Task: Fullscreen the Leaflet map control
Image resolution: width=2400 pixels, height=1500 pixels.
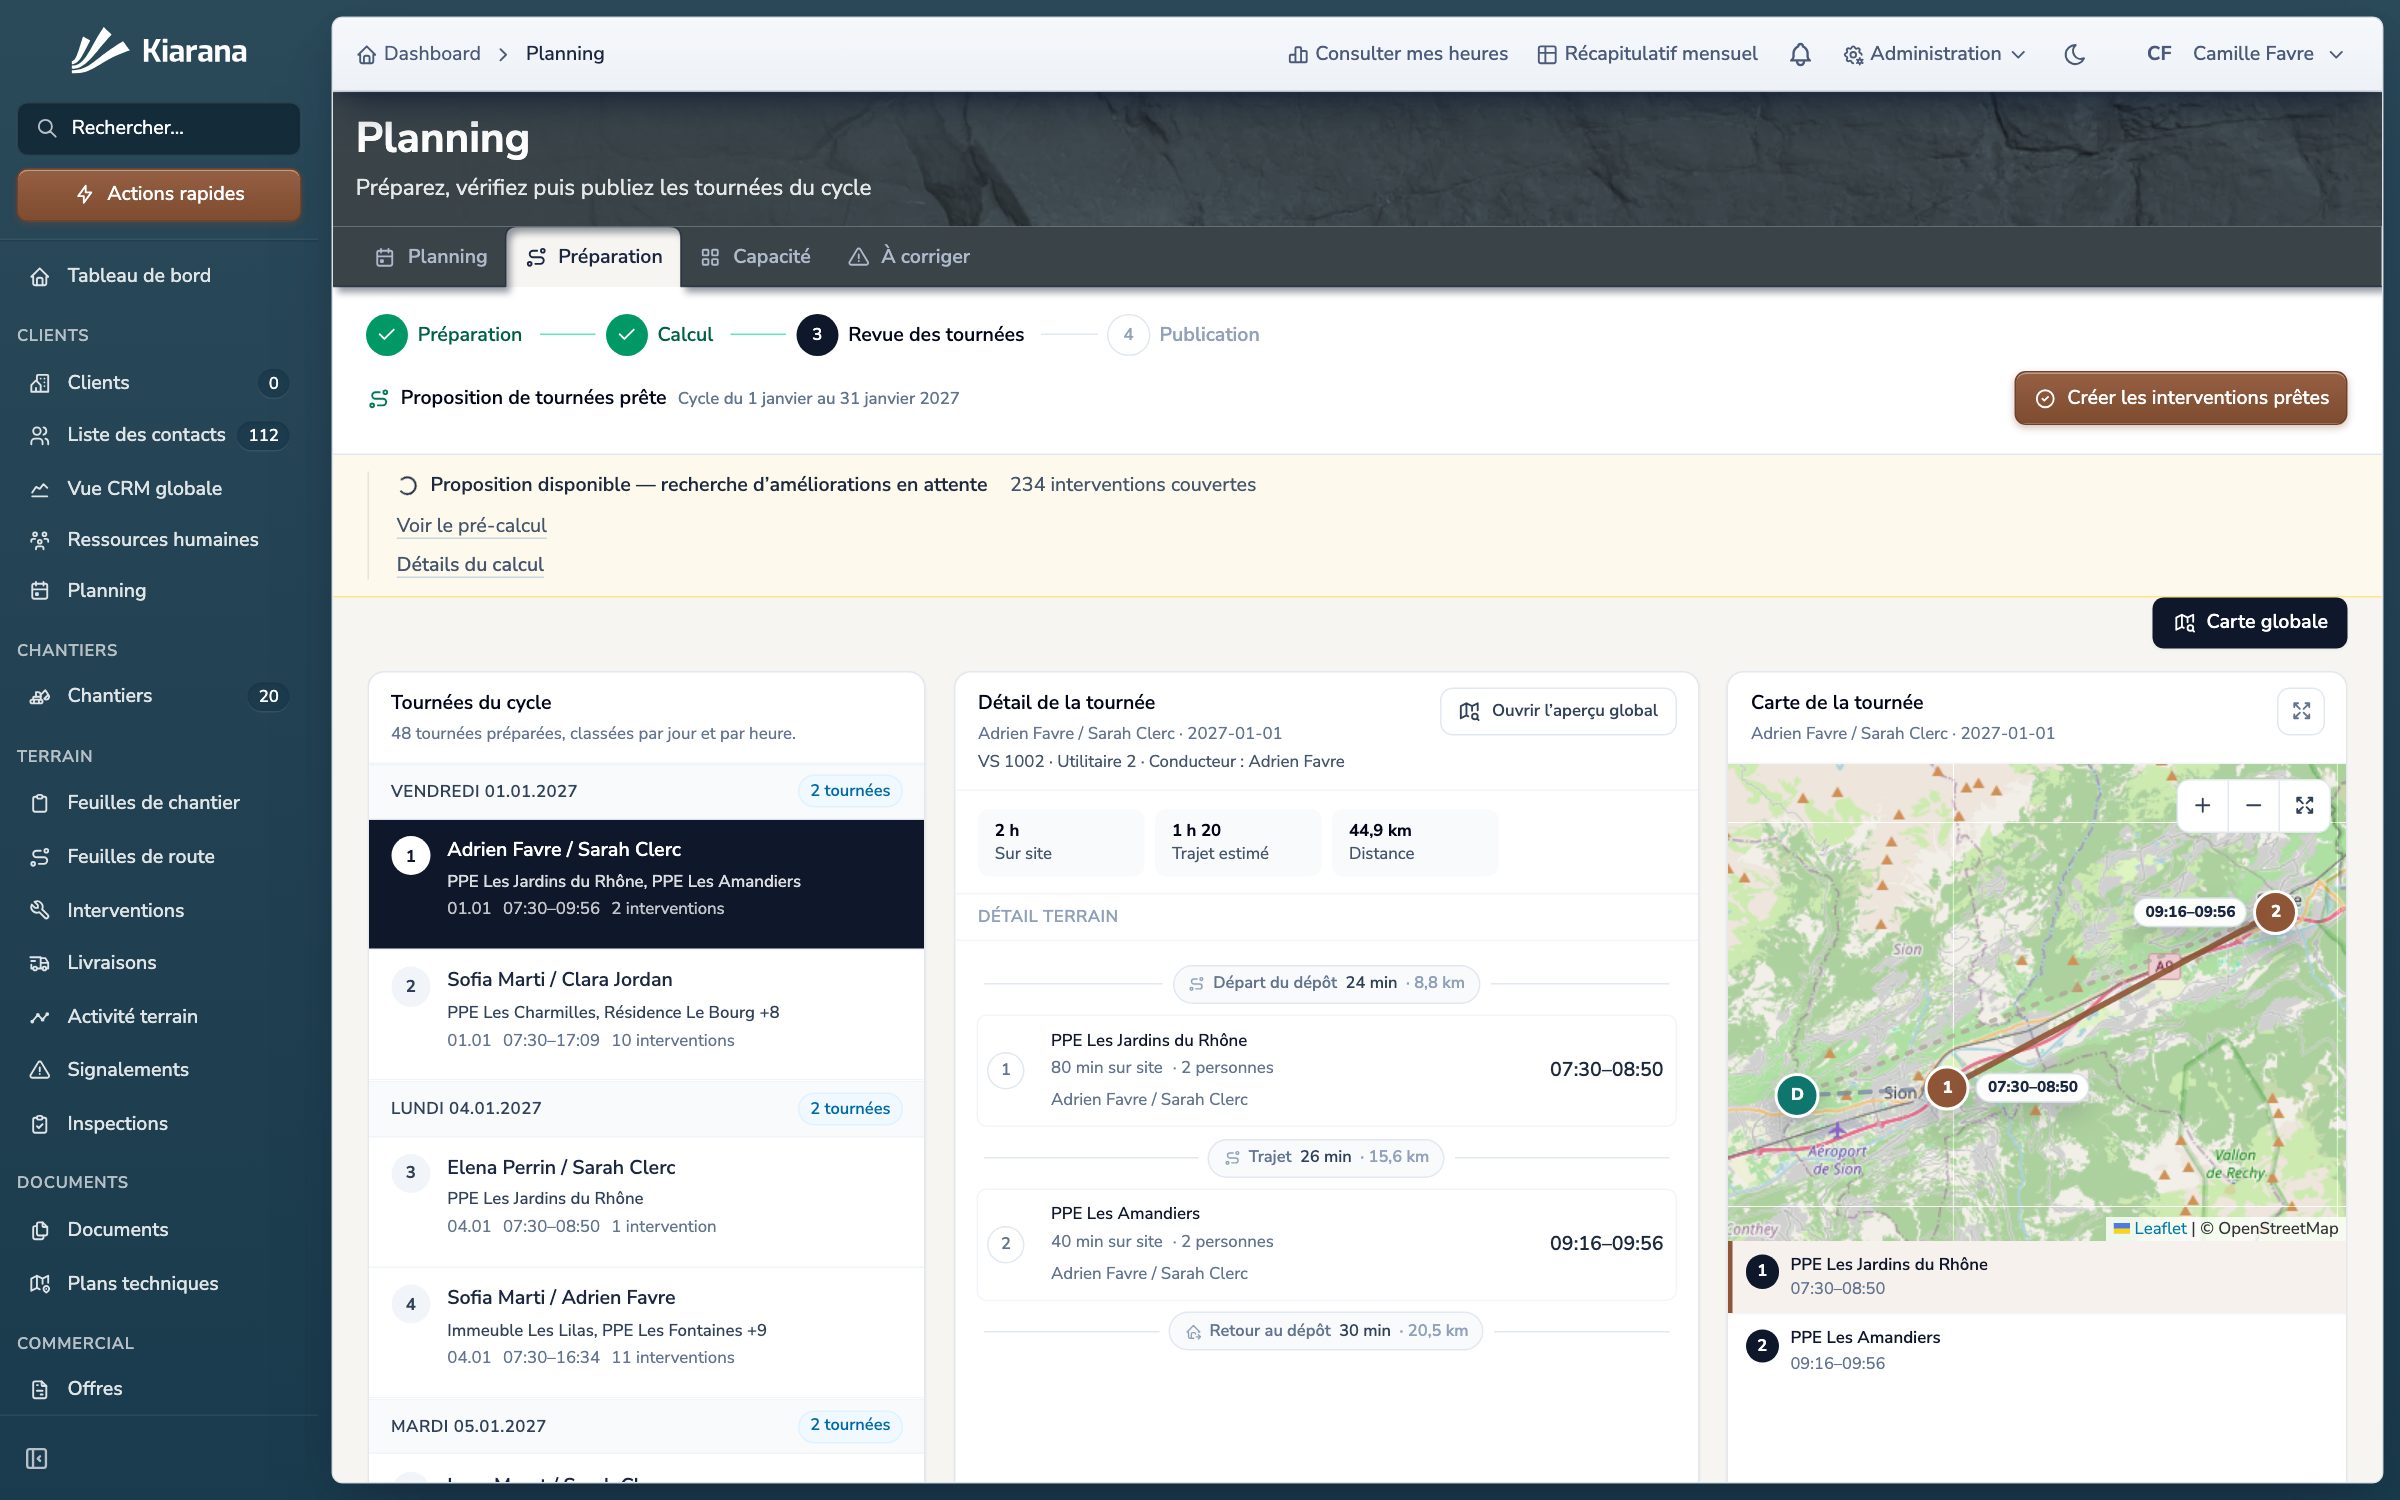Action: 2304,805
